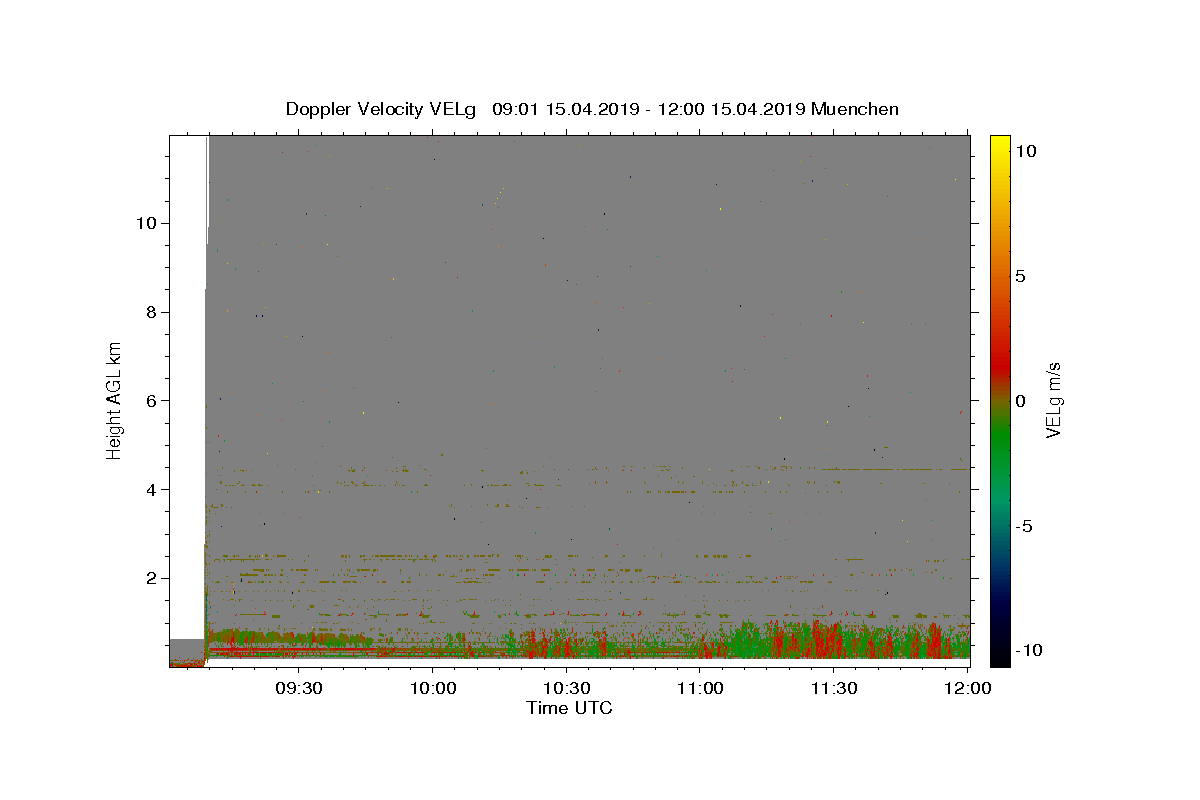The height and width of the screenshot is (800, 1200).
Task: Click the colorbar tick label 5
Action: click(1020, 275)
